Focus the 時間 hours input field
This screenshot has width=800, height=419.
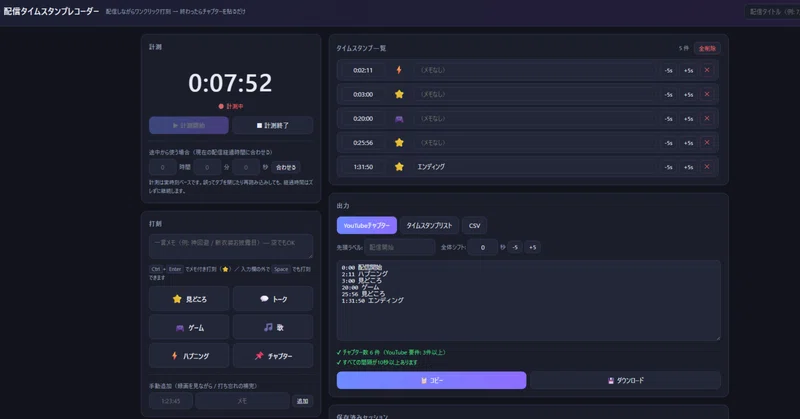point(163,167)
